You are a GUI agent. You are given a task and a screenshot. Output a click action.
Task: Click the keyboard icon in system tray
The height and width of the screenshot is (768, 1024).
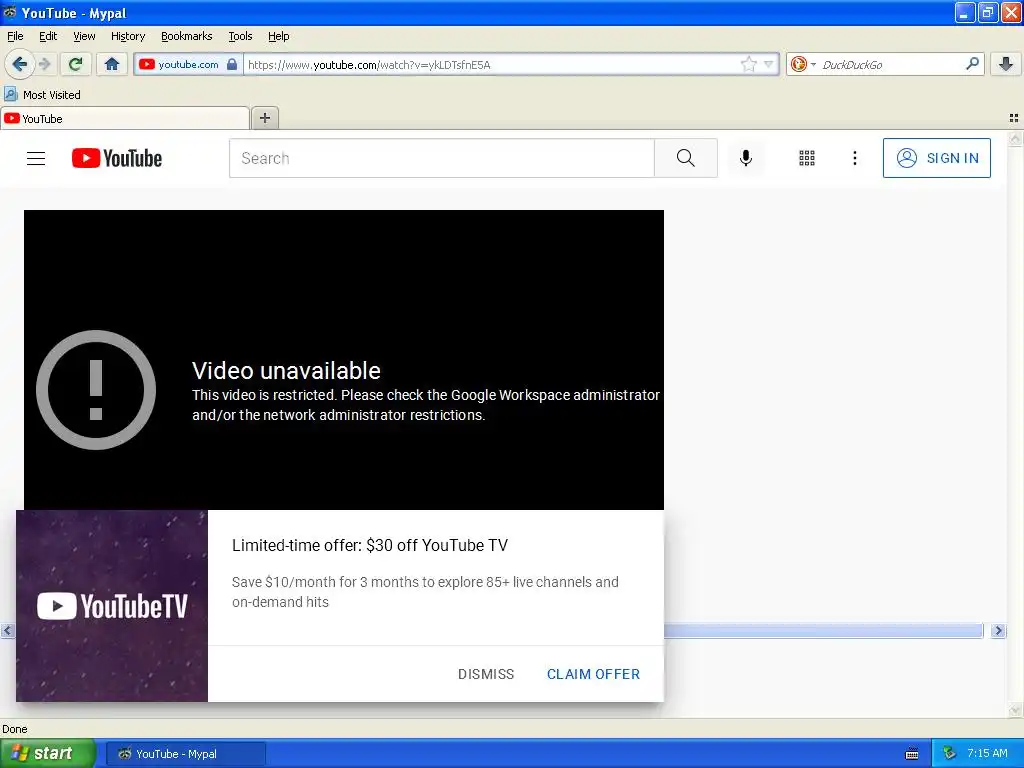[912, 754]
